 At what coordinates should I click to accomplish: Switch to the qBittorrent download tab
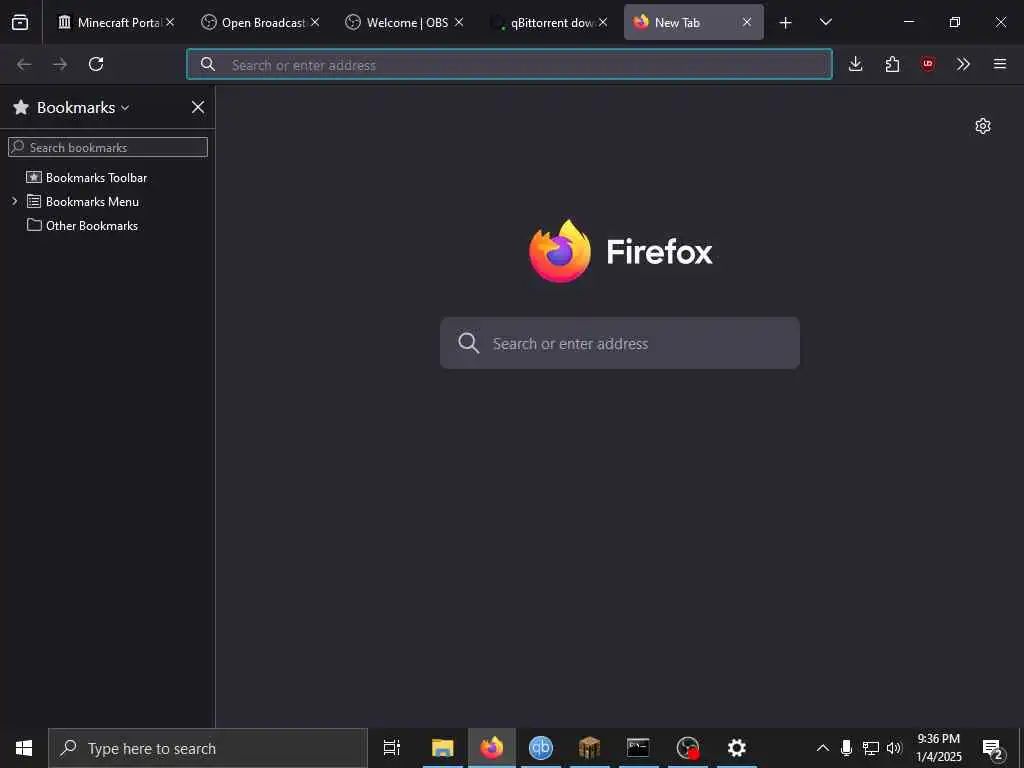pos(549,22)
